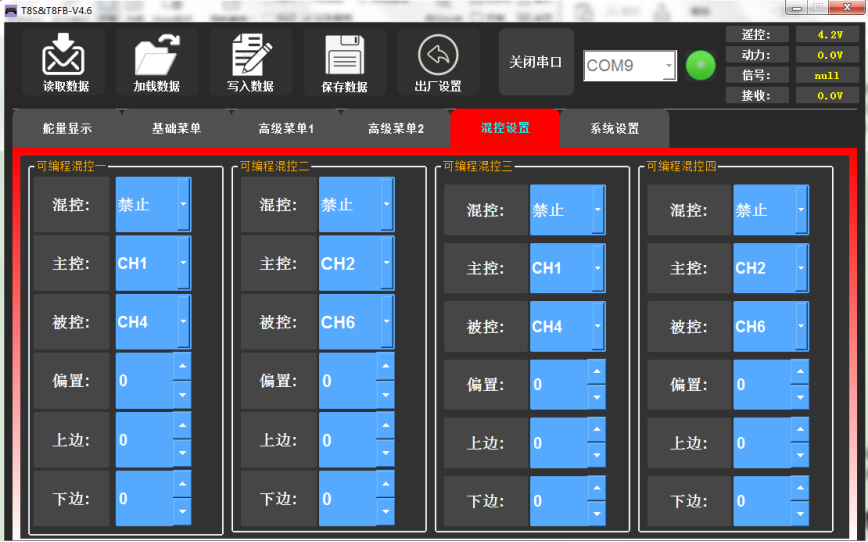This screenshot has width=868, height=542.
Task: Click the 偏置 value field in mix three
Action: 558,385
